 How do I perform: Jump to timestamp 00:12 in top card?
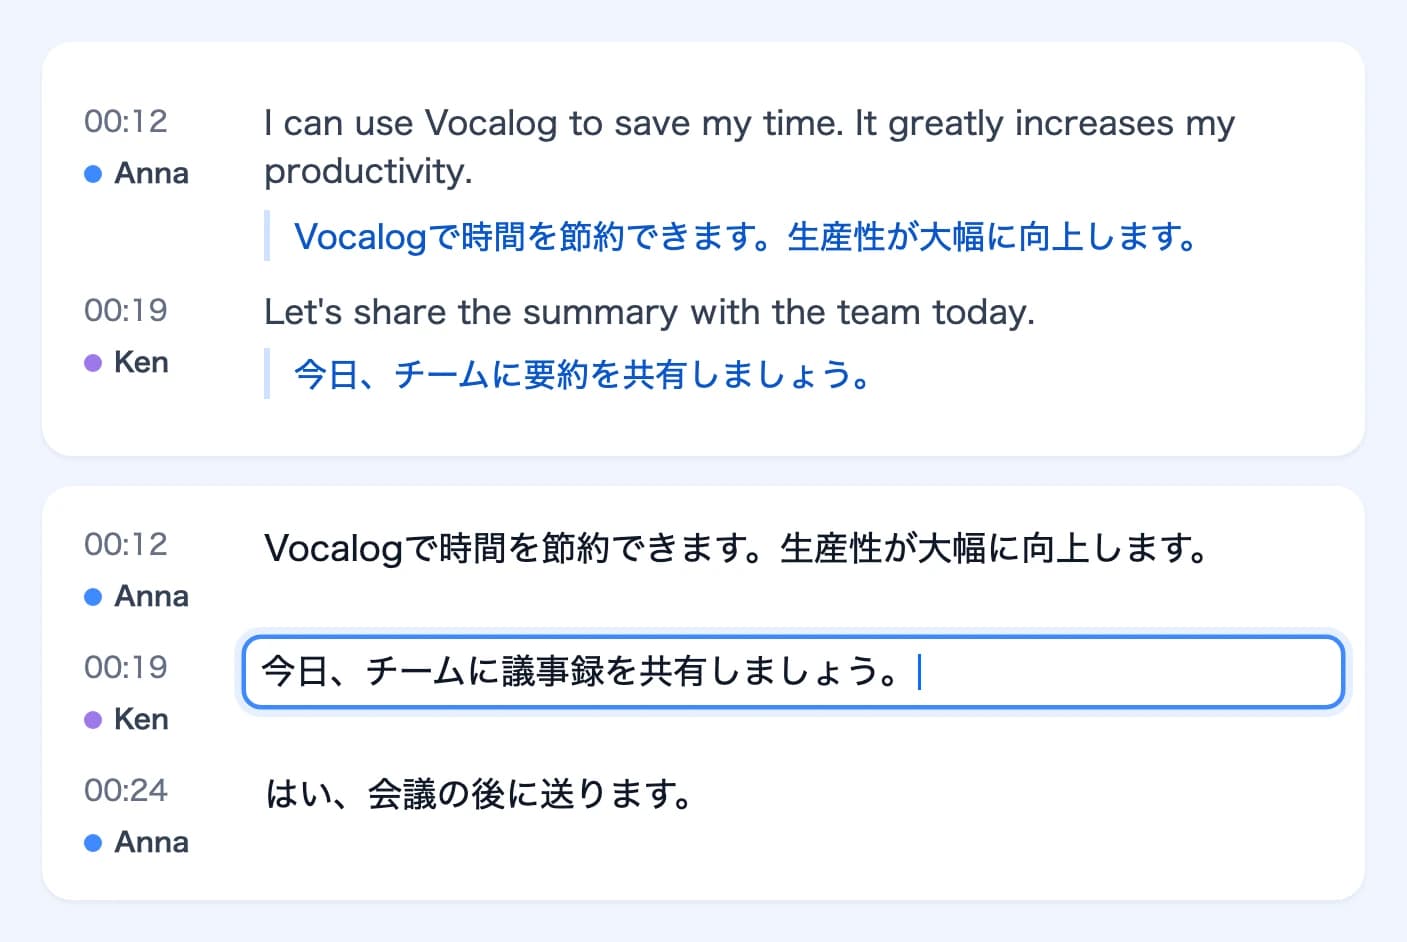pos(126,121)
